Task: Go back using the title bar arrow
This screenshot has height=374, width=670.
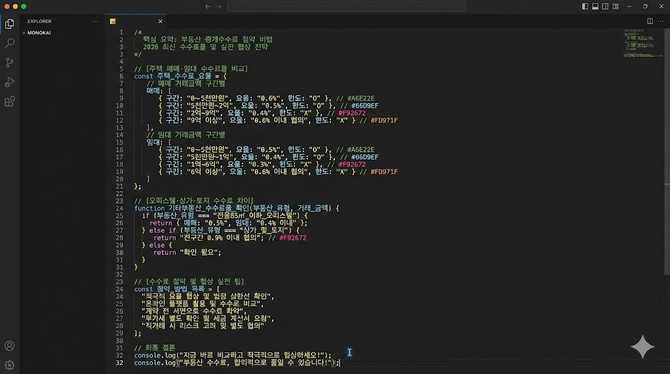Action: tap(208, 6)
